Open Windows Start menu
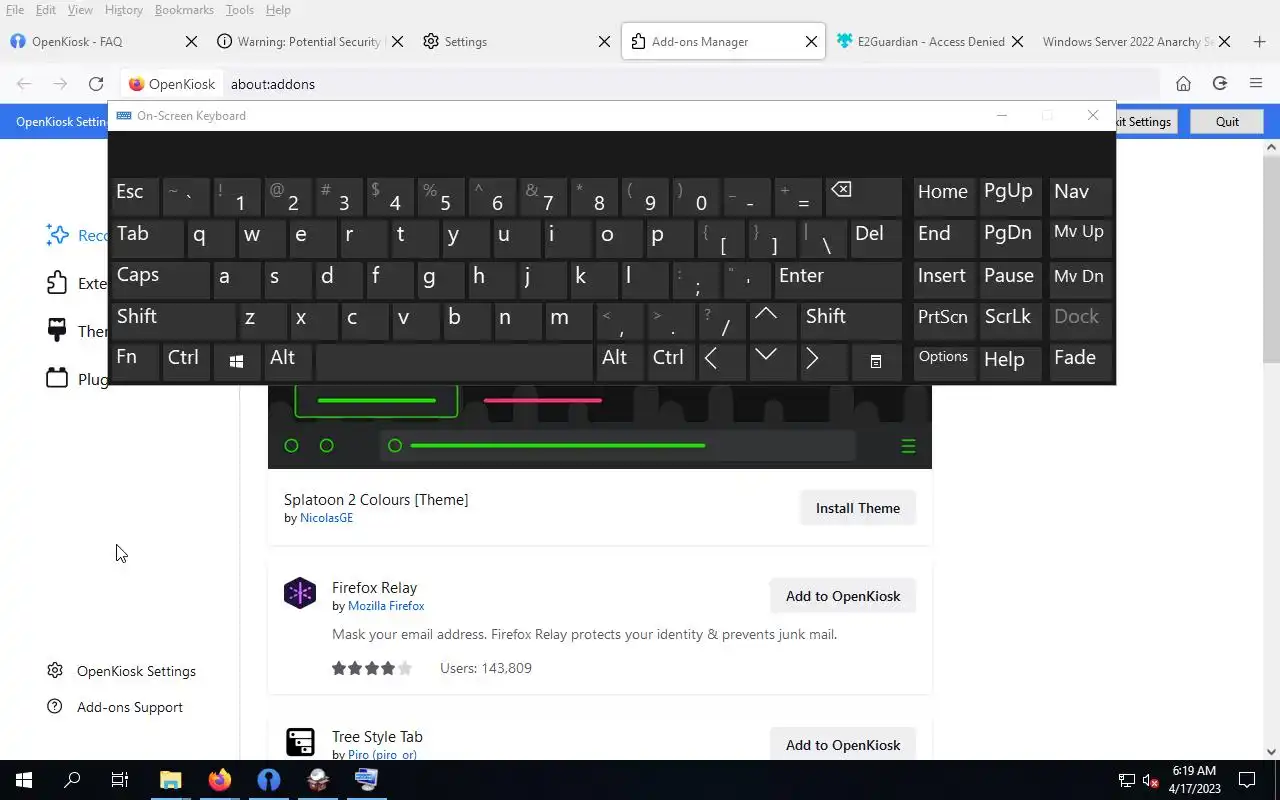Viewport: 1280px width, 800px height. pos(24,780)
